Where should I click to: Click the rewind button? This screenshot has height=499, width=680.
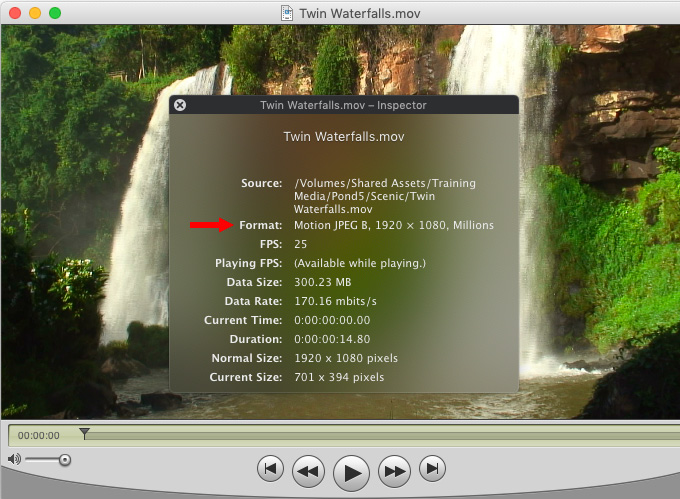[x=308, y=471]
